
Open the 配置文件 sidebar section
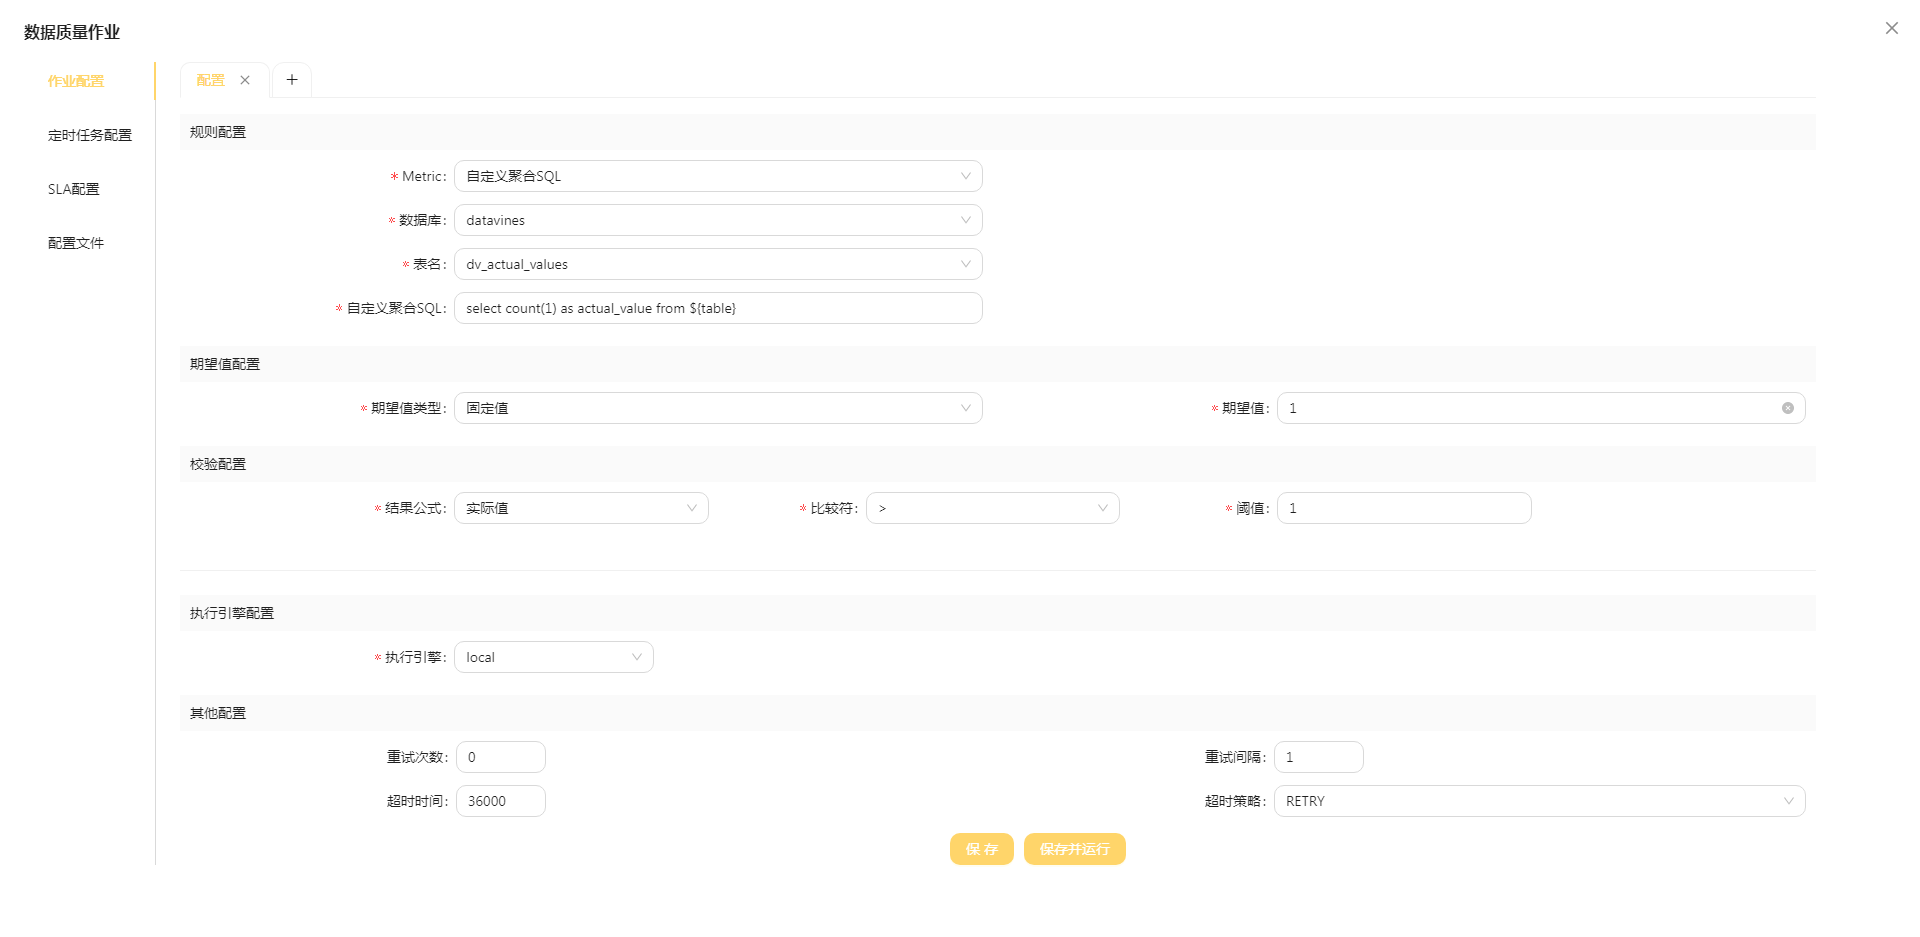(x=76, y=243)
